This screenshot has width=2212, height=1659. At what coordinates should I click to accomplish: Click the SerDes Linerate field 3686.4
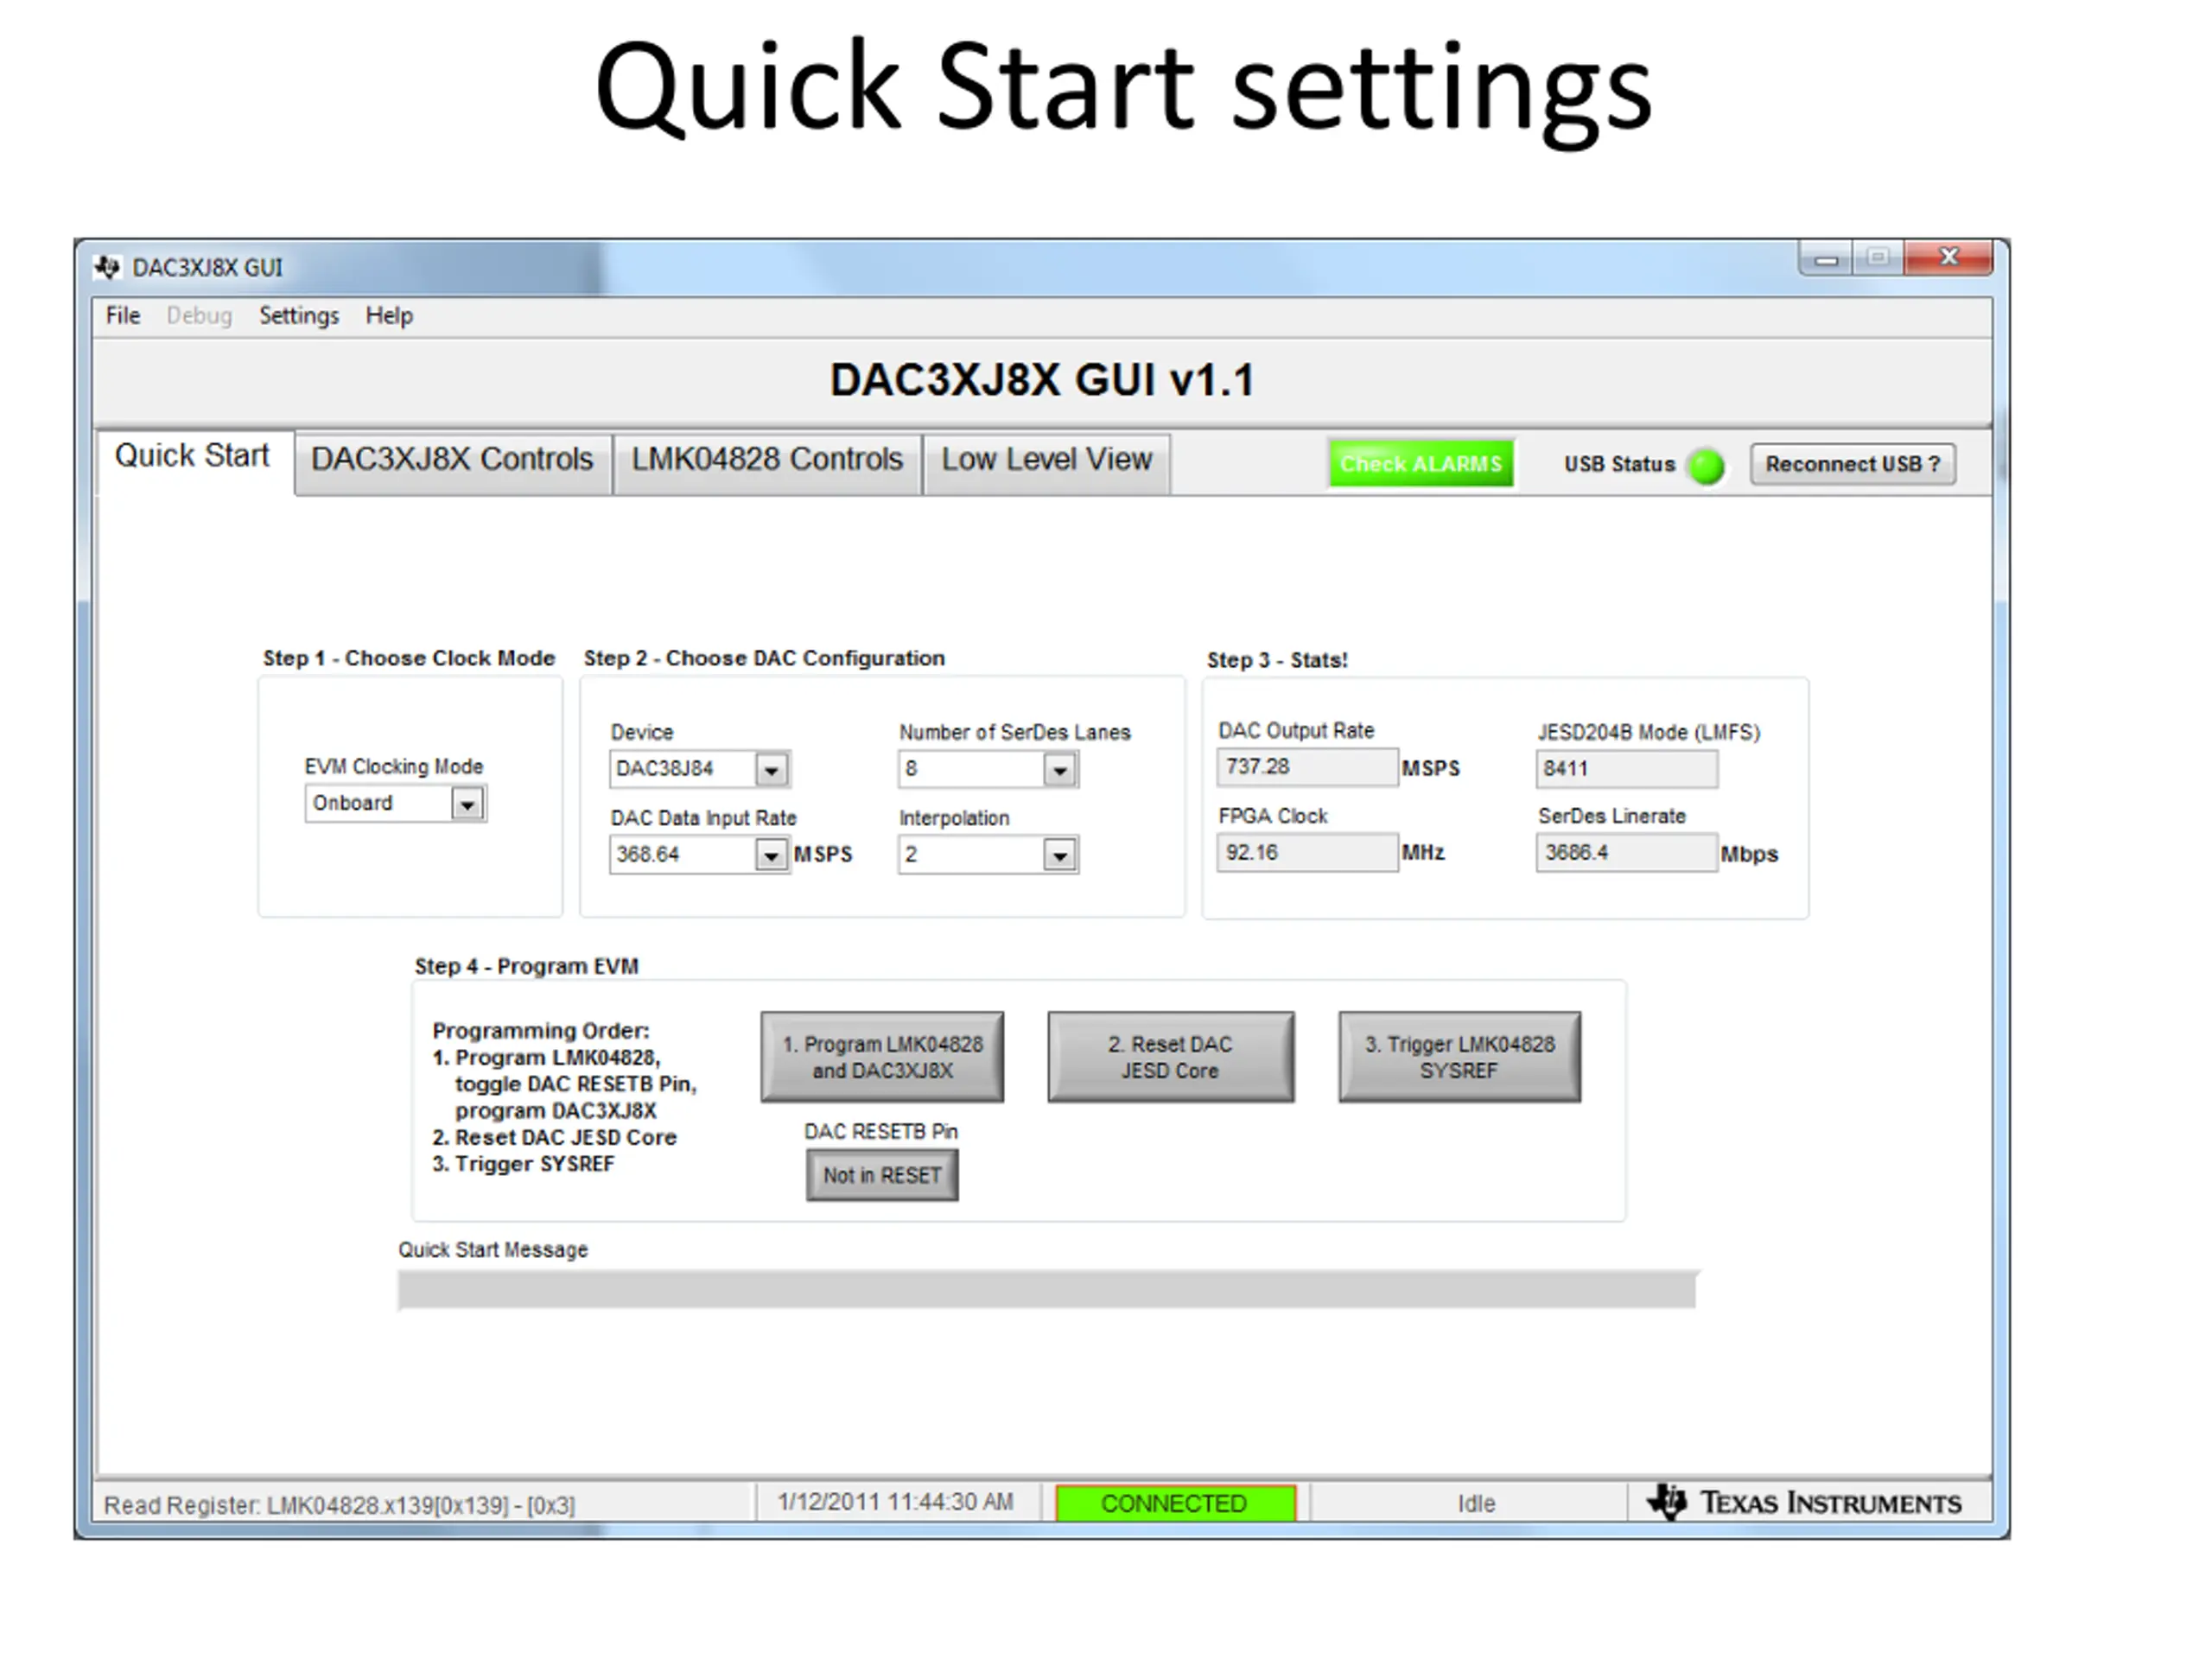(x=1627, y=853)
